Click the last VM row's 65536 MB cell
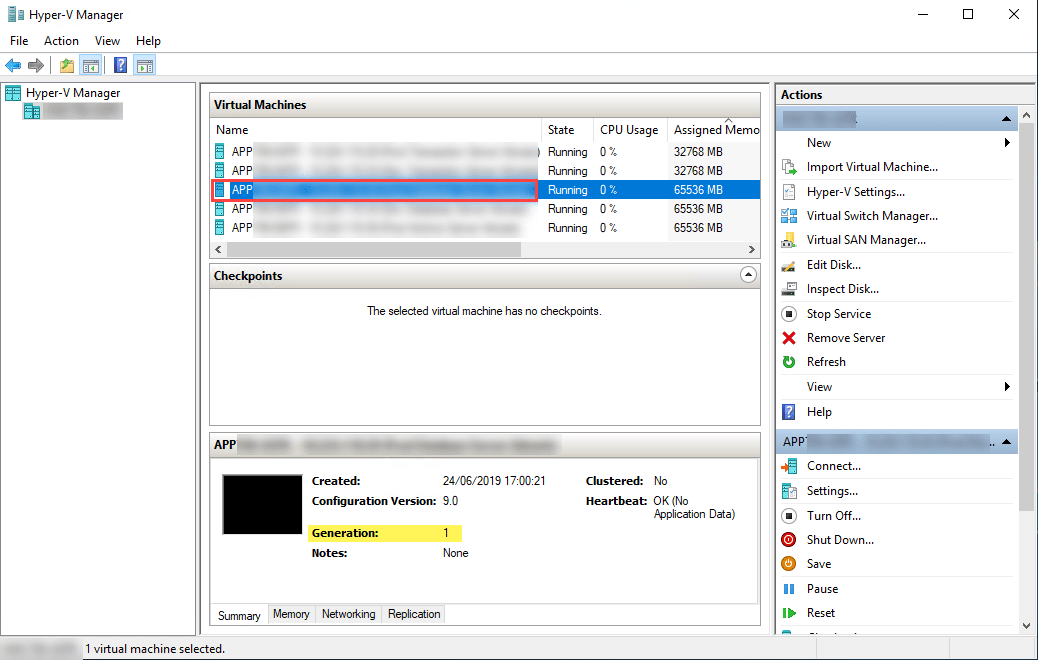1038x660 pixels. [x=698, y=228]
